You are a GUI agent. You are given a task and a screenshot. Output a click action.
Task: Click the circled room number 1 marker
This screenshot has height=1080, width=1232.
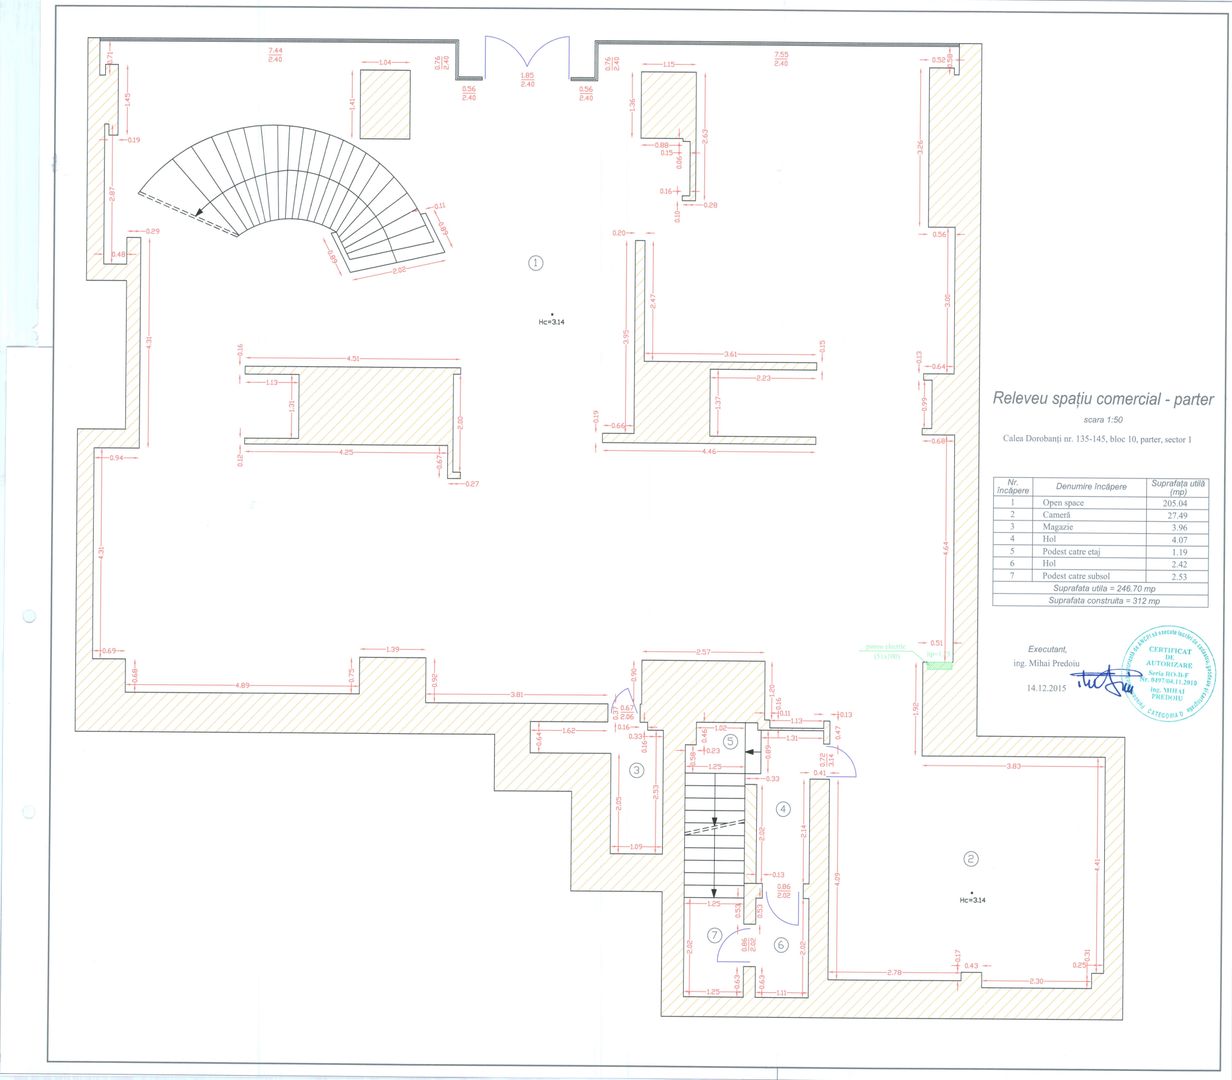(535, 263)
